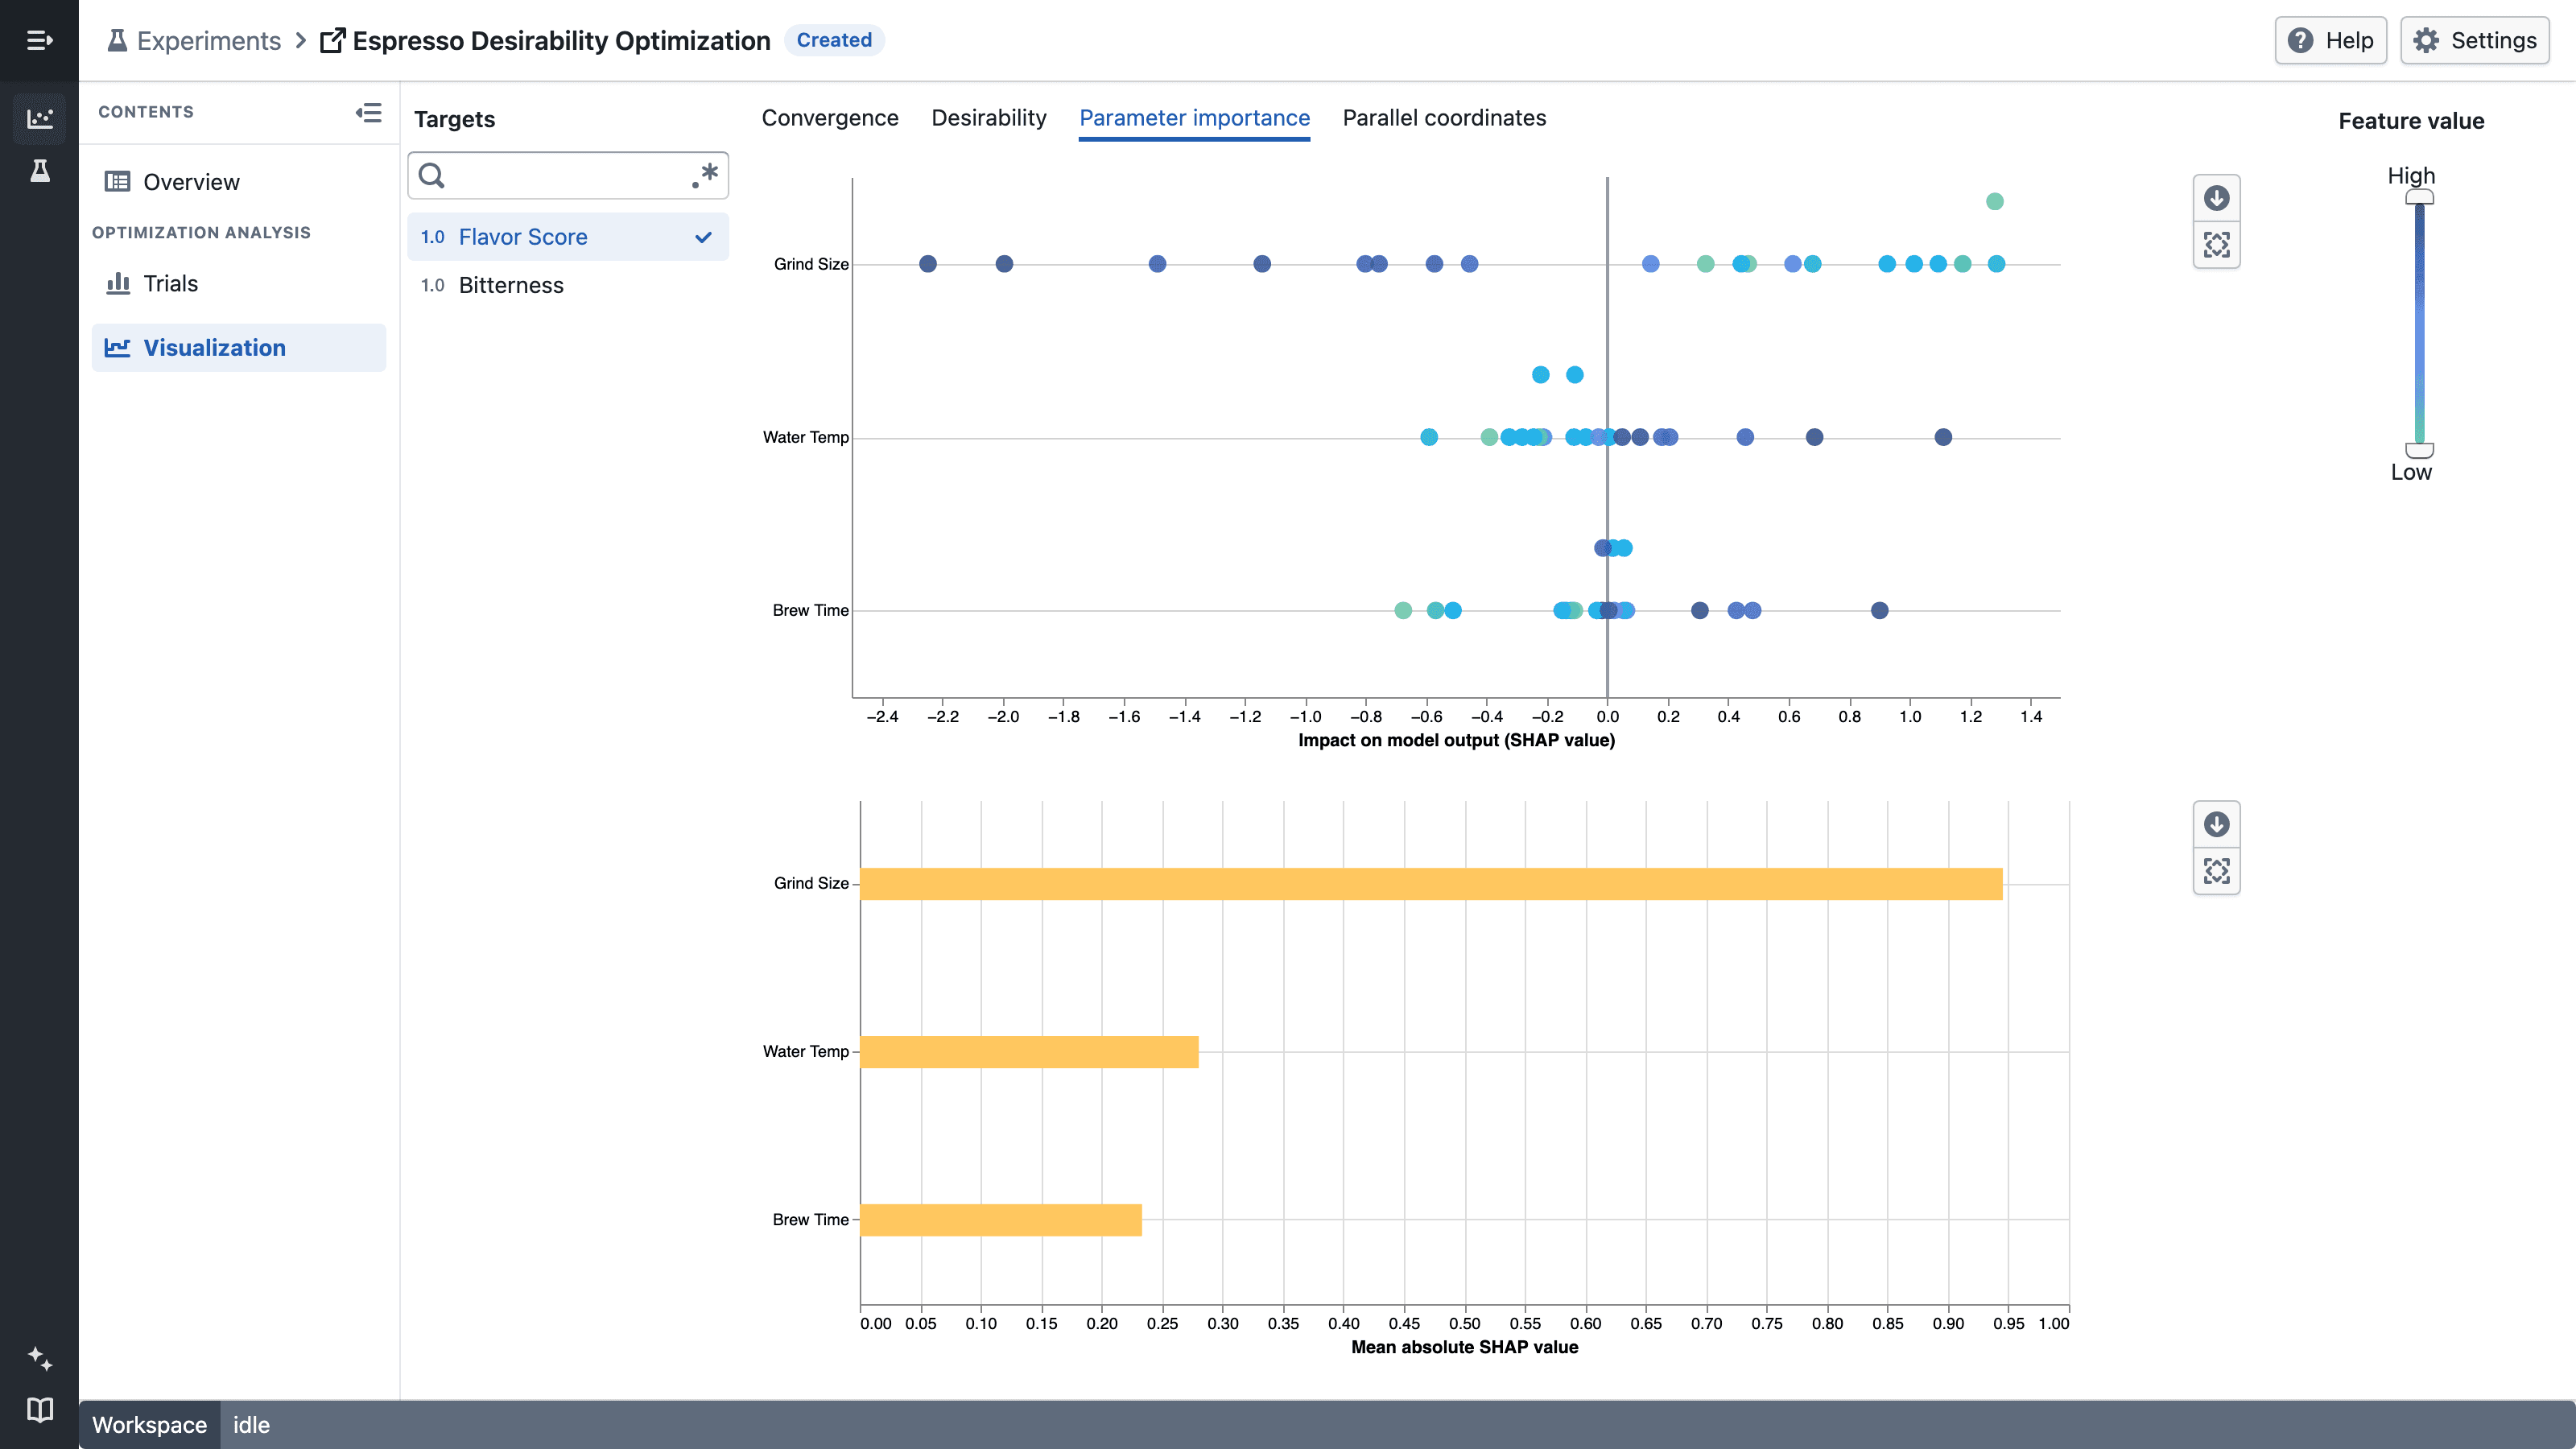Go to Experiments breadcrumb
This screenshot has width=2576, height=1449.
[x=194, y=40]
